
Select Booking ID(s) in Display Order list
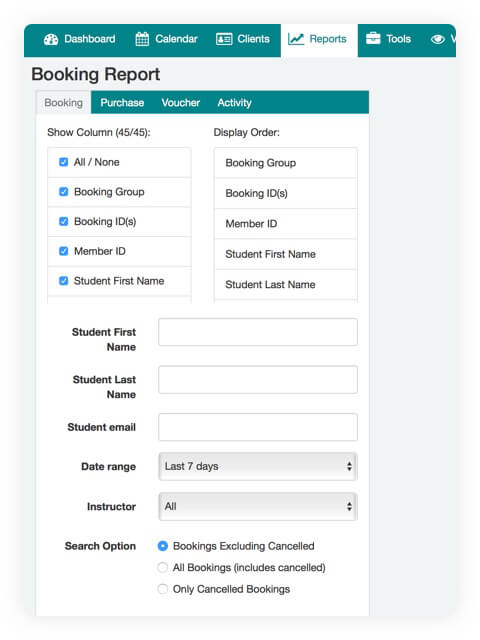pos(286,193)
